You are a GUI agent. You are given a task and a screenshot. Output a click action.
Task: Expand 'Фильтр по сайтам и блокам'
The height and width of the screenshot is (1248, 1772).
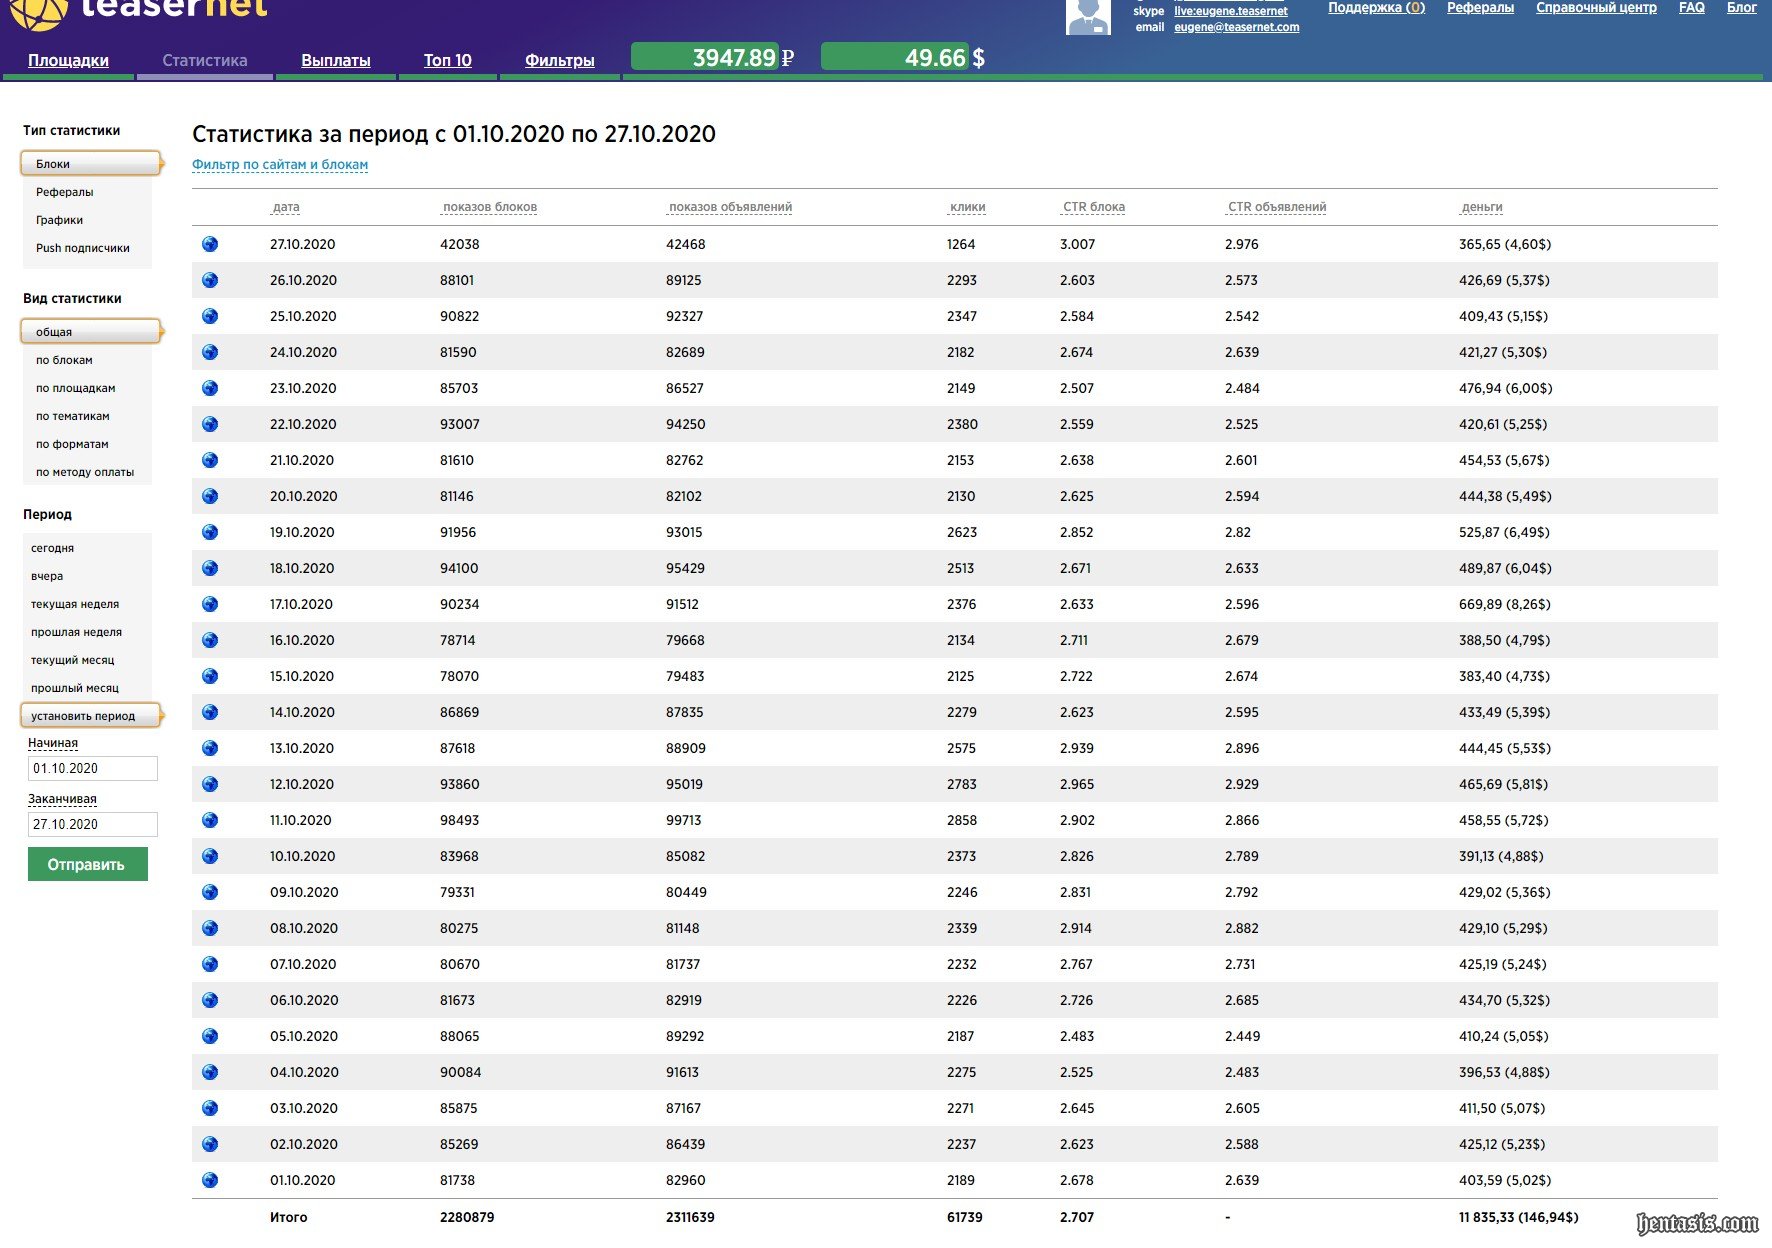tap(280, 165)
